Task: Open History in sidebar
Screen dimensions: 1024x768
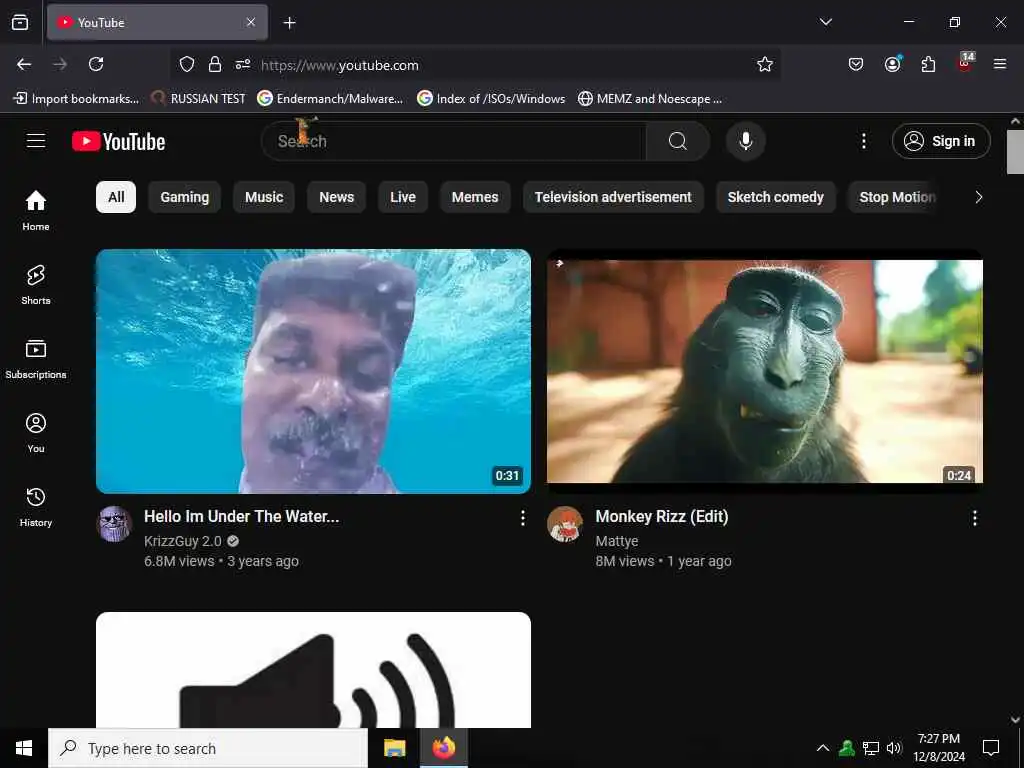Action: [x=36, y=507]
